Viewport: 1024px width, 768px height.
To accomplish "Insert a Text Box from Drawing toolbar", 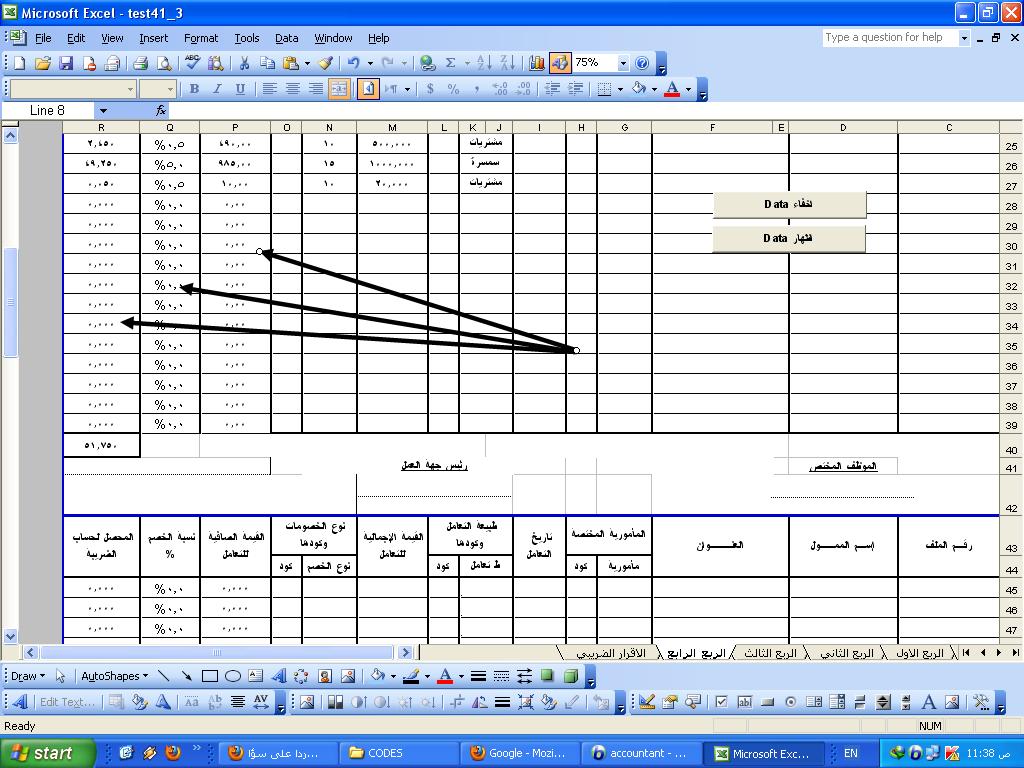I will coord(256,677).
